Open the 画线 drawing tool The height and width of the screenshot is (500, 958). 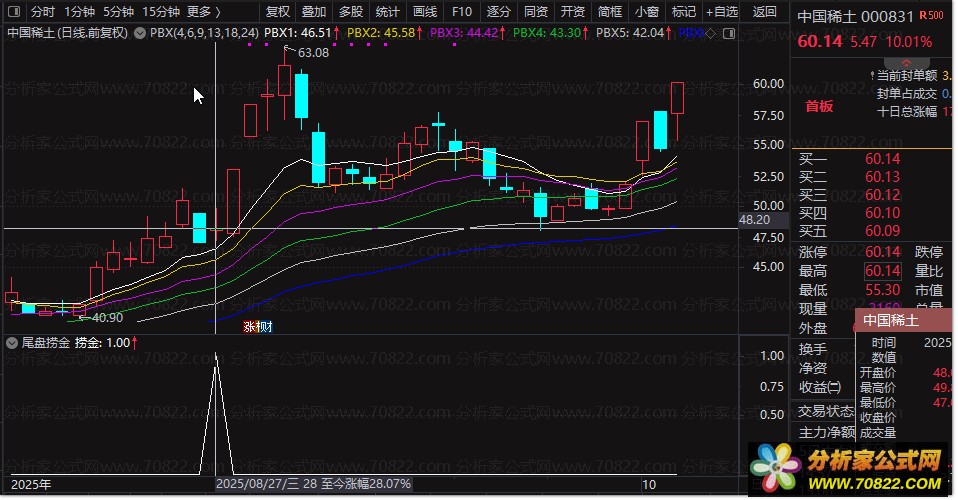[x=425, y=12]
